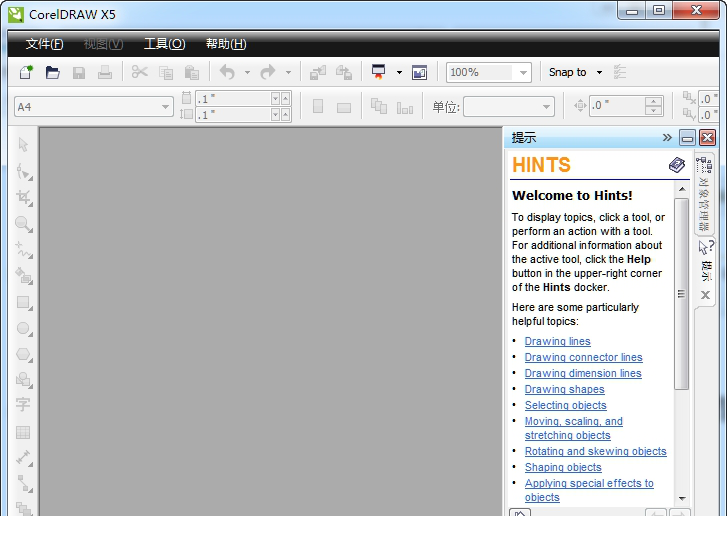Select the Freehand tool
This screenshot has height=536, width=727.
tap(24, 250)
